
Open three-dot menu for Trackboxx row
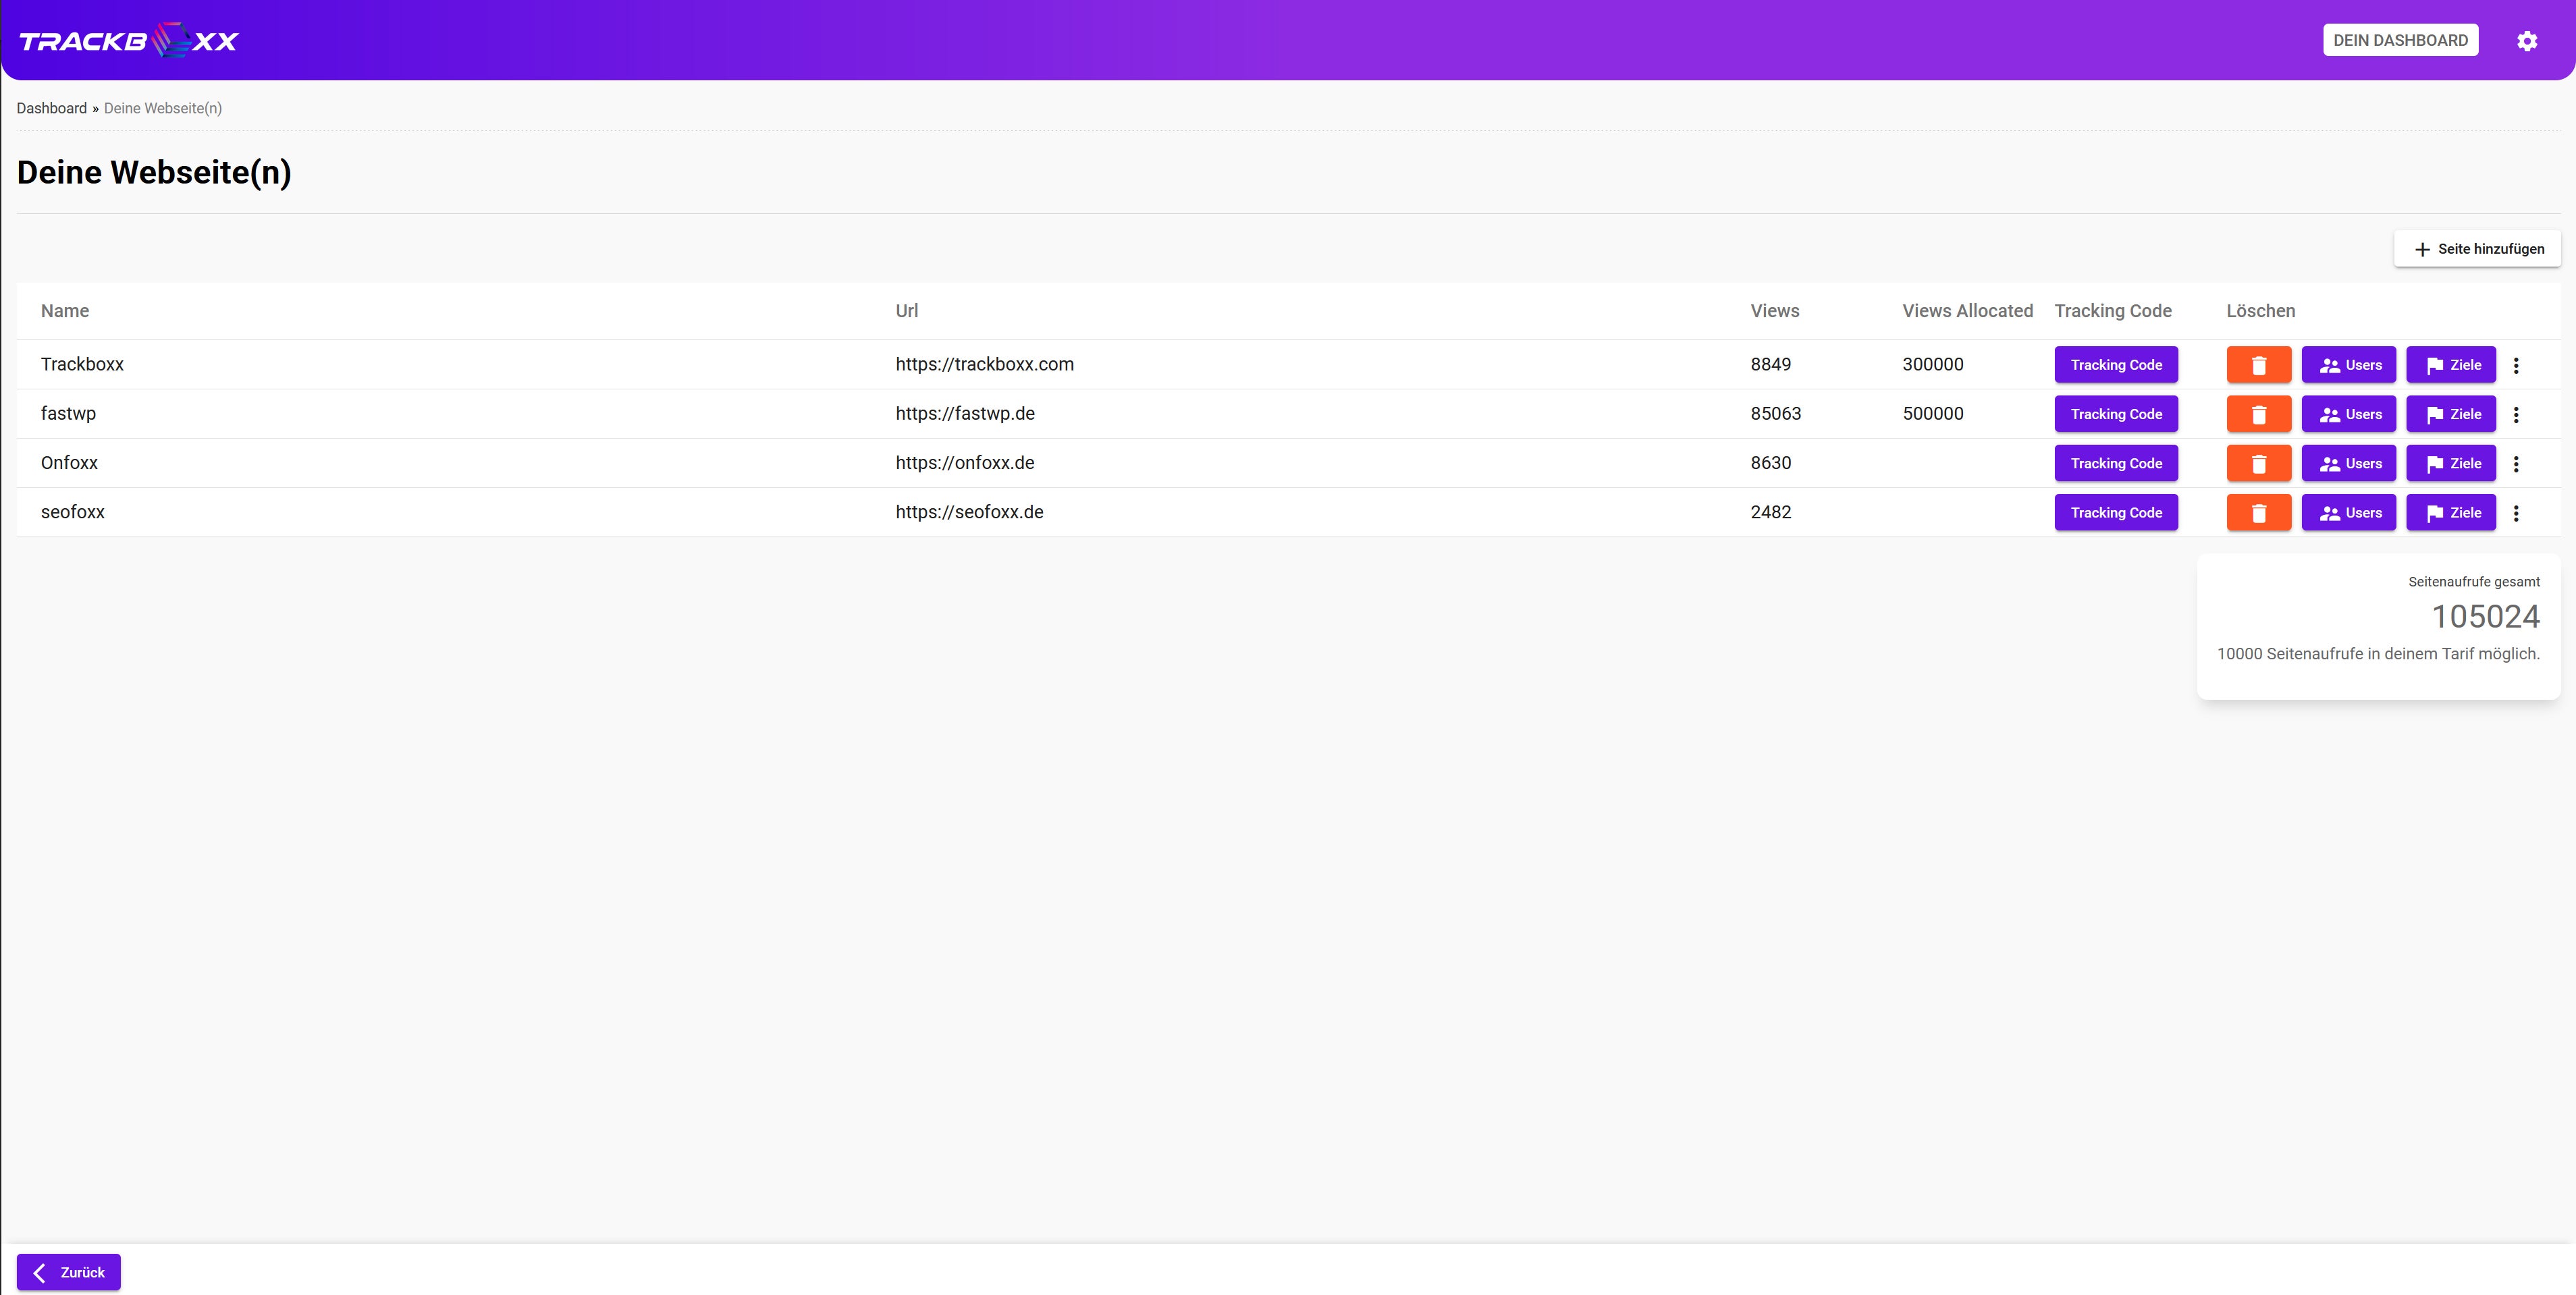(2516, 365)
